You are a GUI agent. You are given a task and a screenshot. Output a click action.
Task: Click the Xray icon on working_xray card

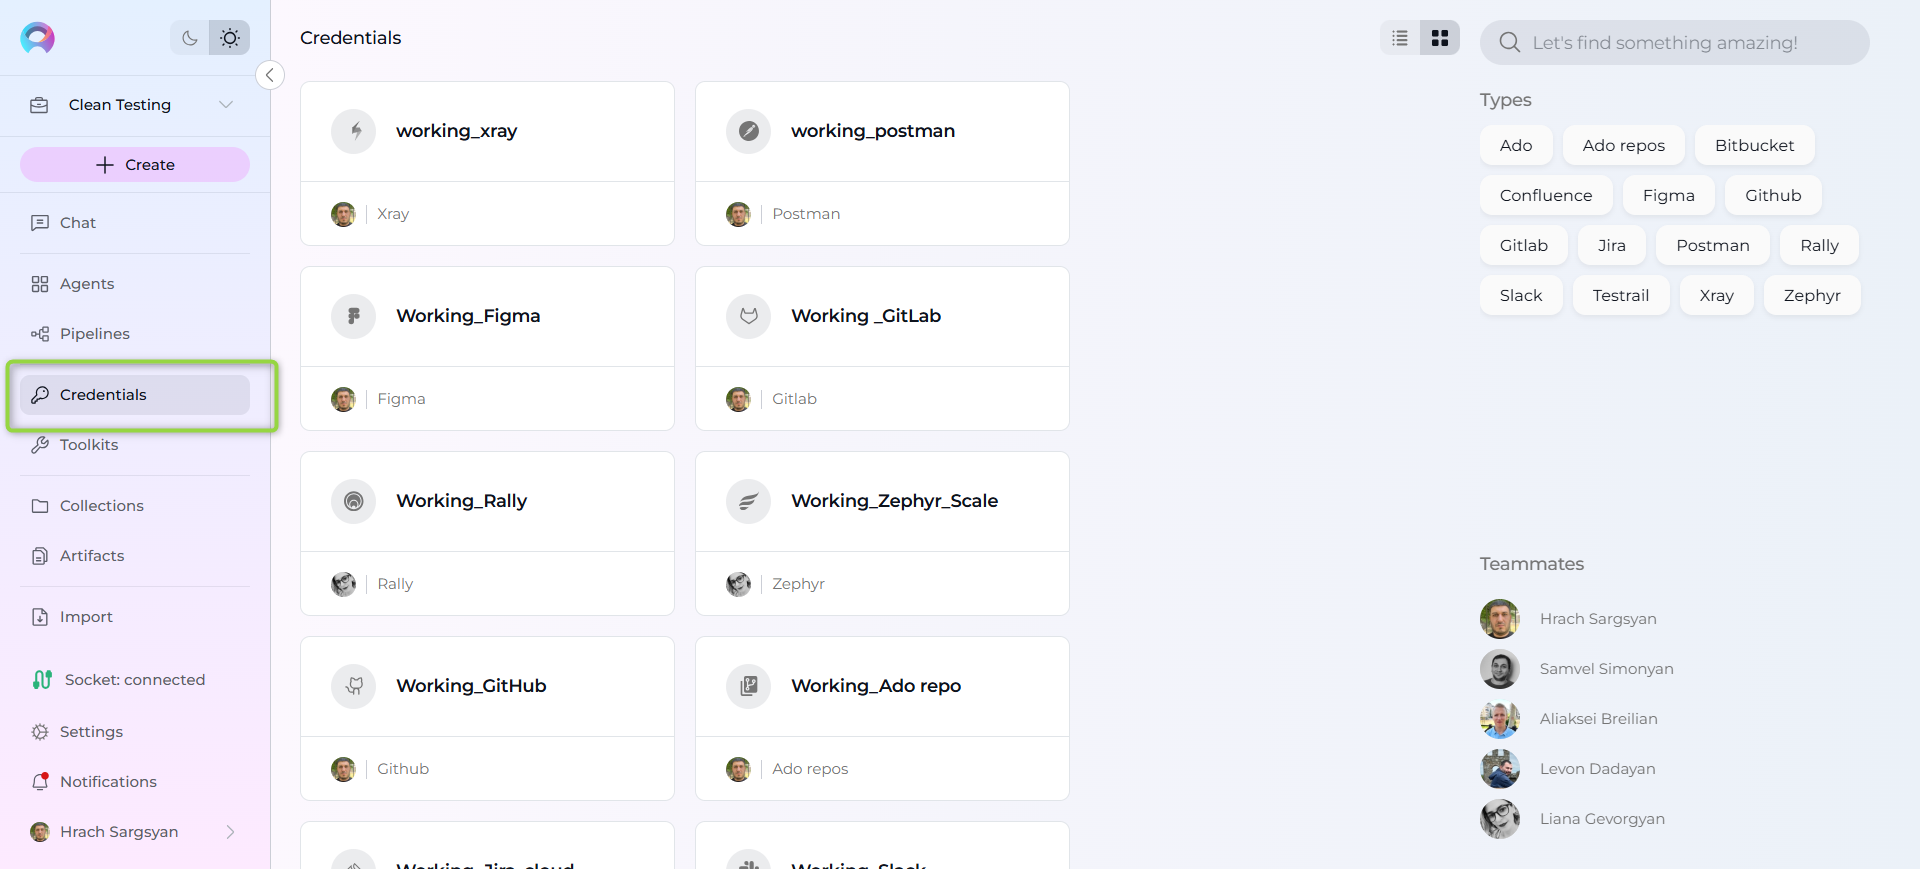tap(354, 131)
